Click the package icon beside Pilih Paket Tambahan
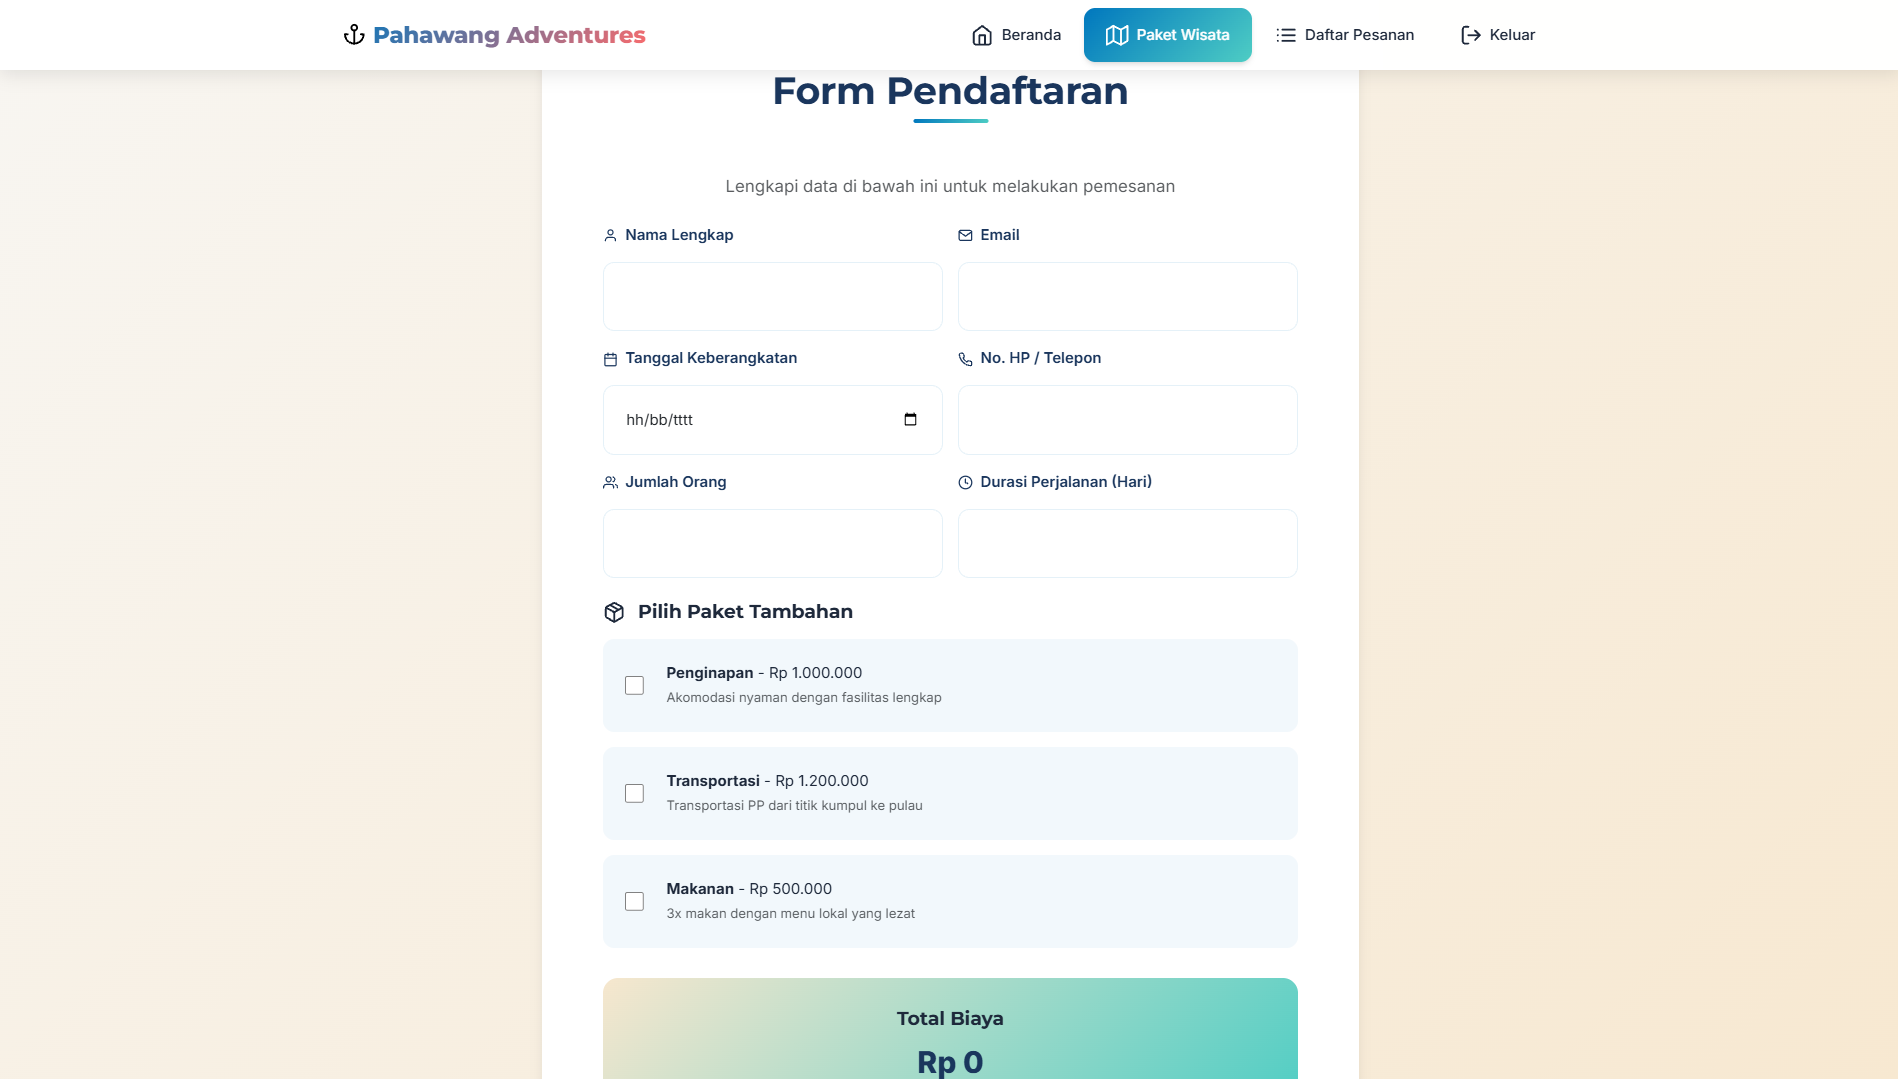Image resolution: width=1898 pixels, height=1079 pixels. pos(614,612)
